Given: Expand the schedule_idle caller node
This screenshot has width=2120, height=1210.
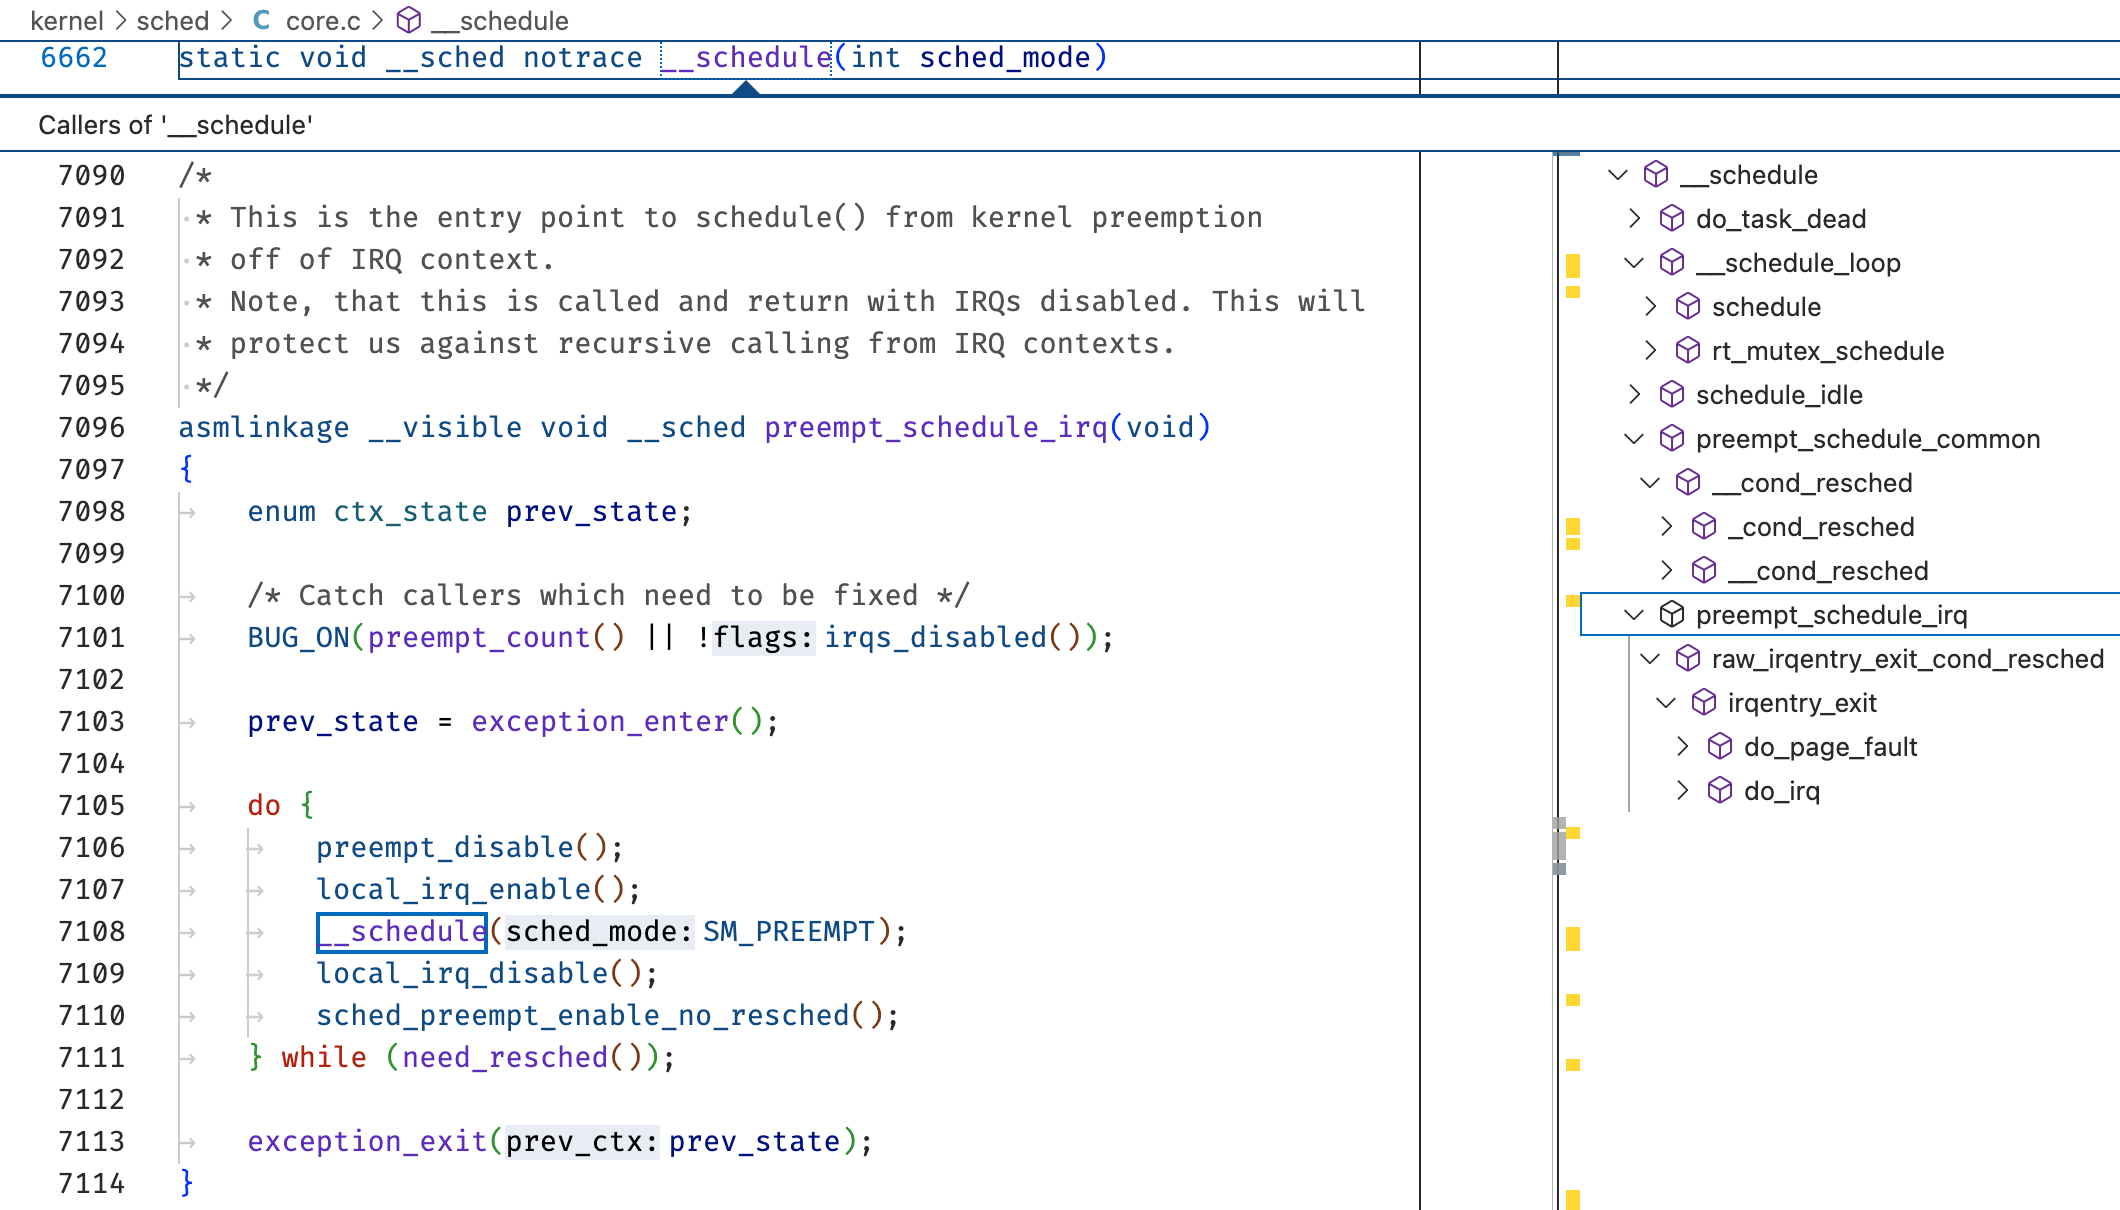Looking at the screenshot, I should [x=1634, y=395].
